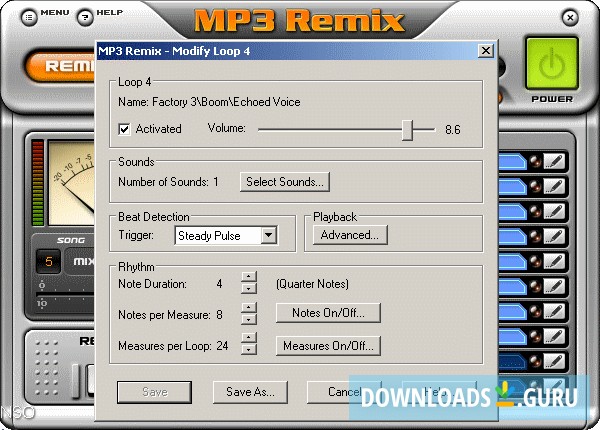
Task: Click the Save As... button
Action: pyautogui.click(x=250, y=392)
